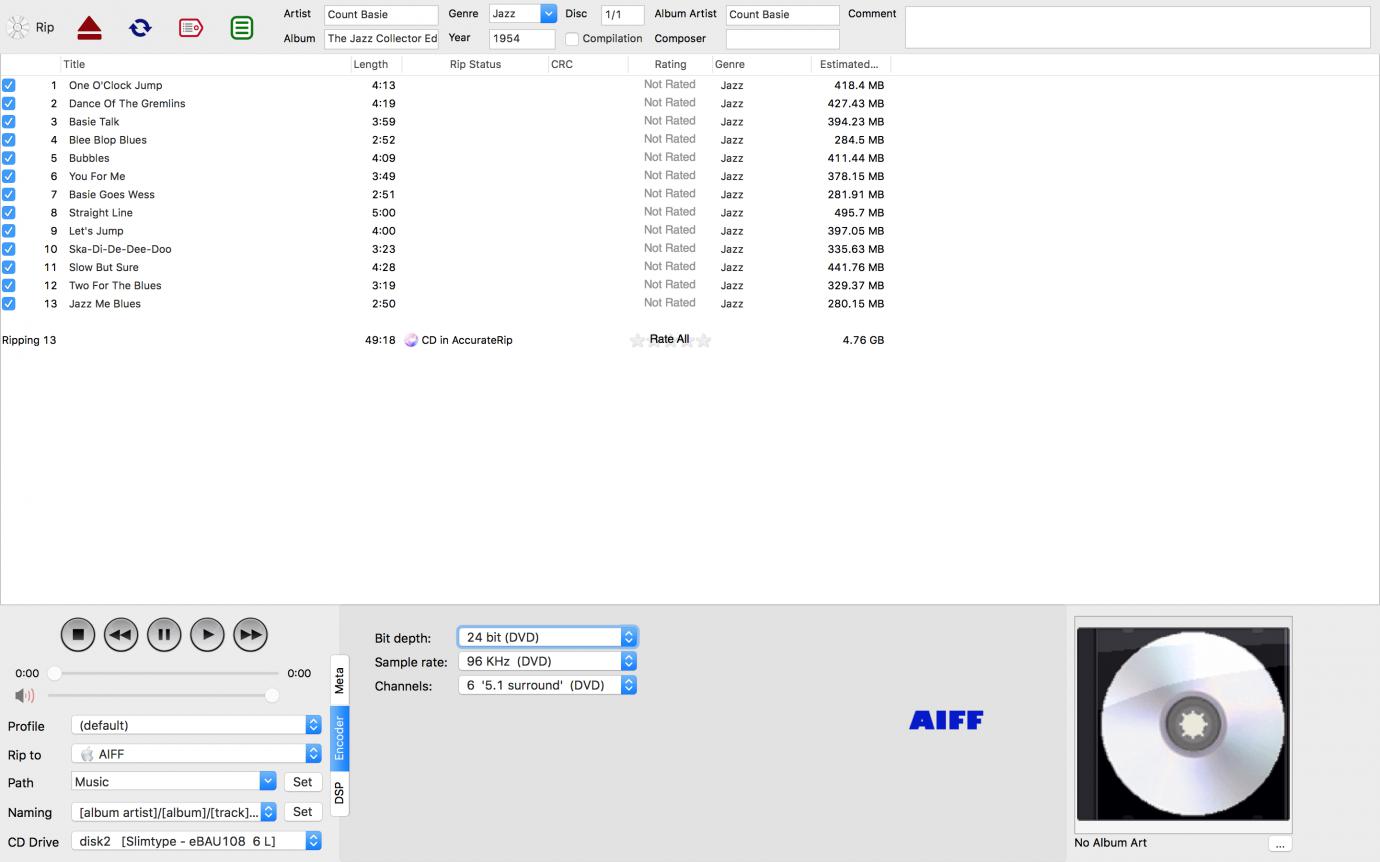Toggle the Compilation checkbox

pyautogui.click(x=572, y=39)
